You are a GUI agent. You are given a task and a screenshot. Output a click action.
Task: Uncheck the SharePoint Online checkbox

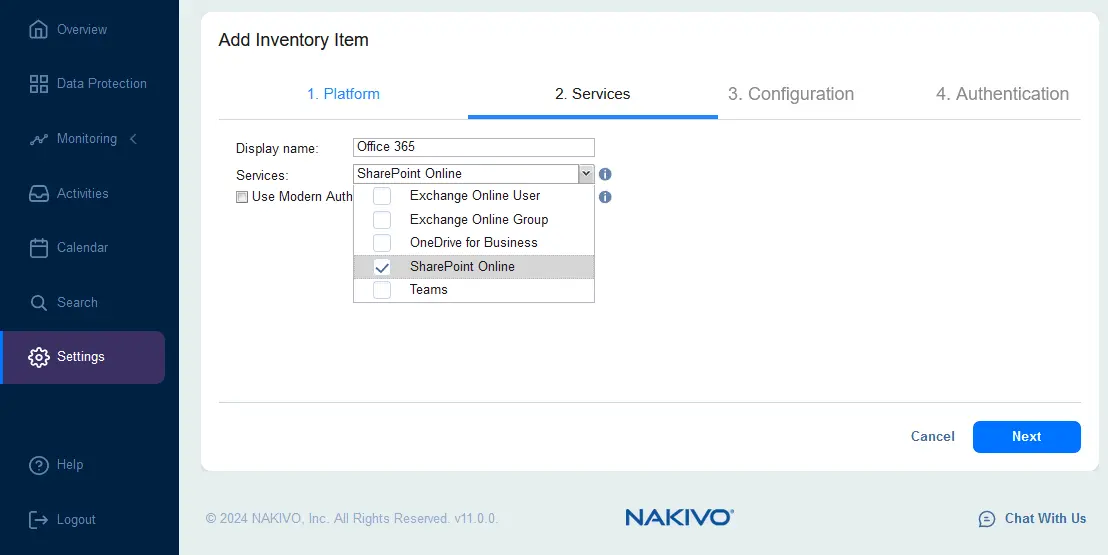click(x=382, y=267)
